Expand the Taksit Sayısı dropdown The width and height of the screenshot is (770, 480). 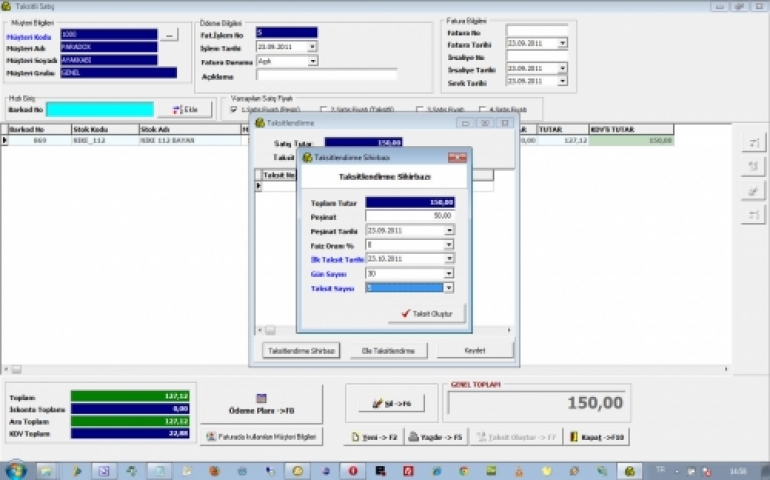pos(449,287)
